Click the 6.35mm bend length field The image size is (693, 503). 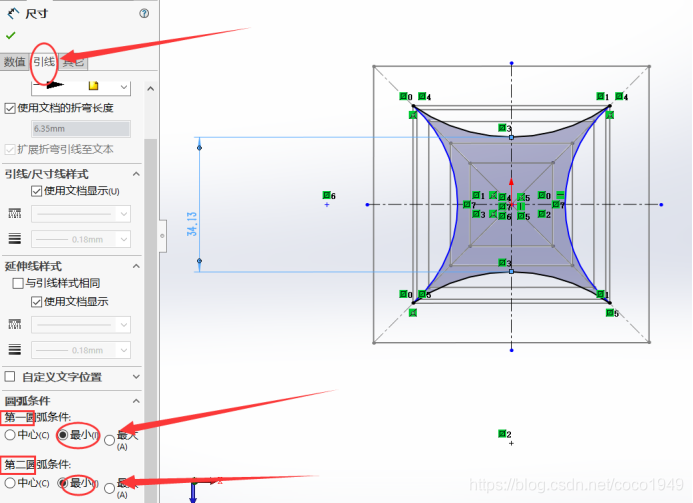click(x=81, y=129)
